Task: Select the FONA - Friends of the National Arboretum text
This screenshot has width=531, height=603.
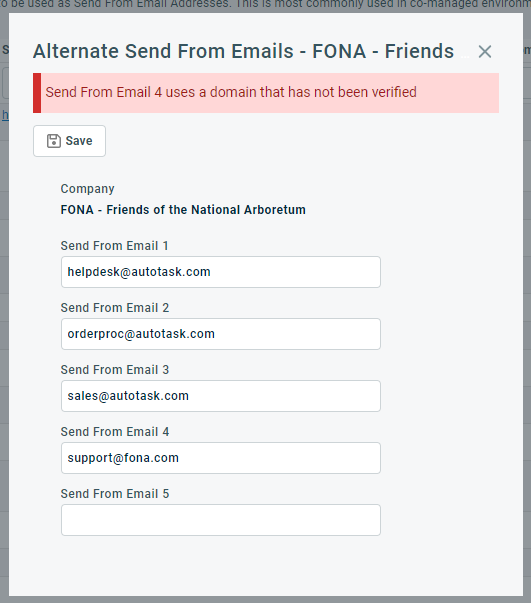Action: pos(183,210)
